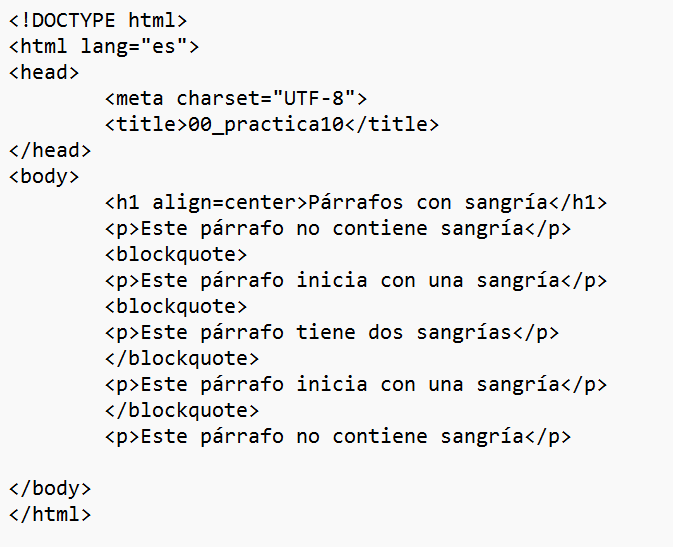Click the first opening blockquote tag
Image resolution: width=673 pixels, height=547 pixels.
[x=176, y=255]
